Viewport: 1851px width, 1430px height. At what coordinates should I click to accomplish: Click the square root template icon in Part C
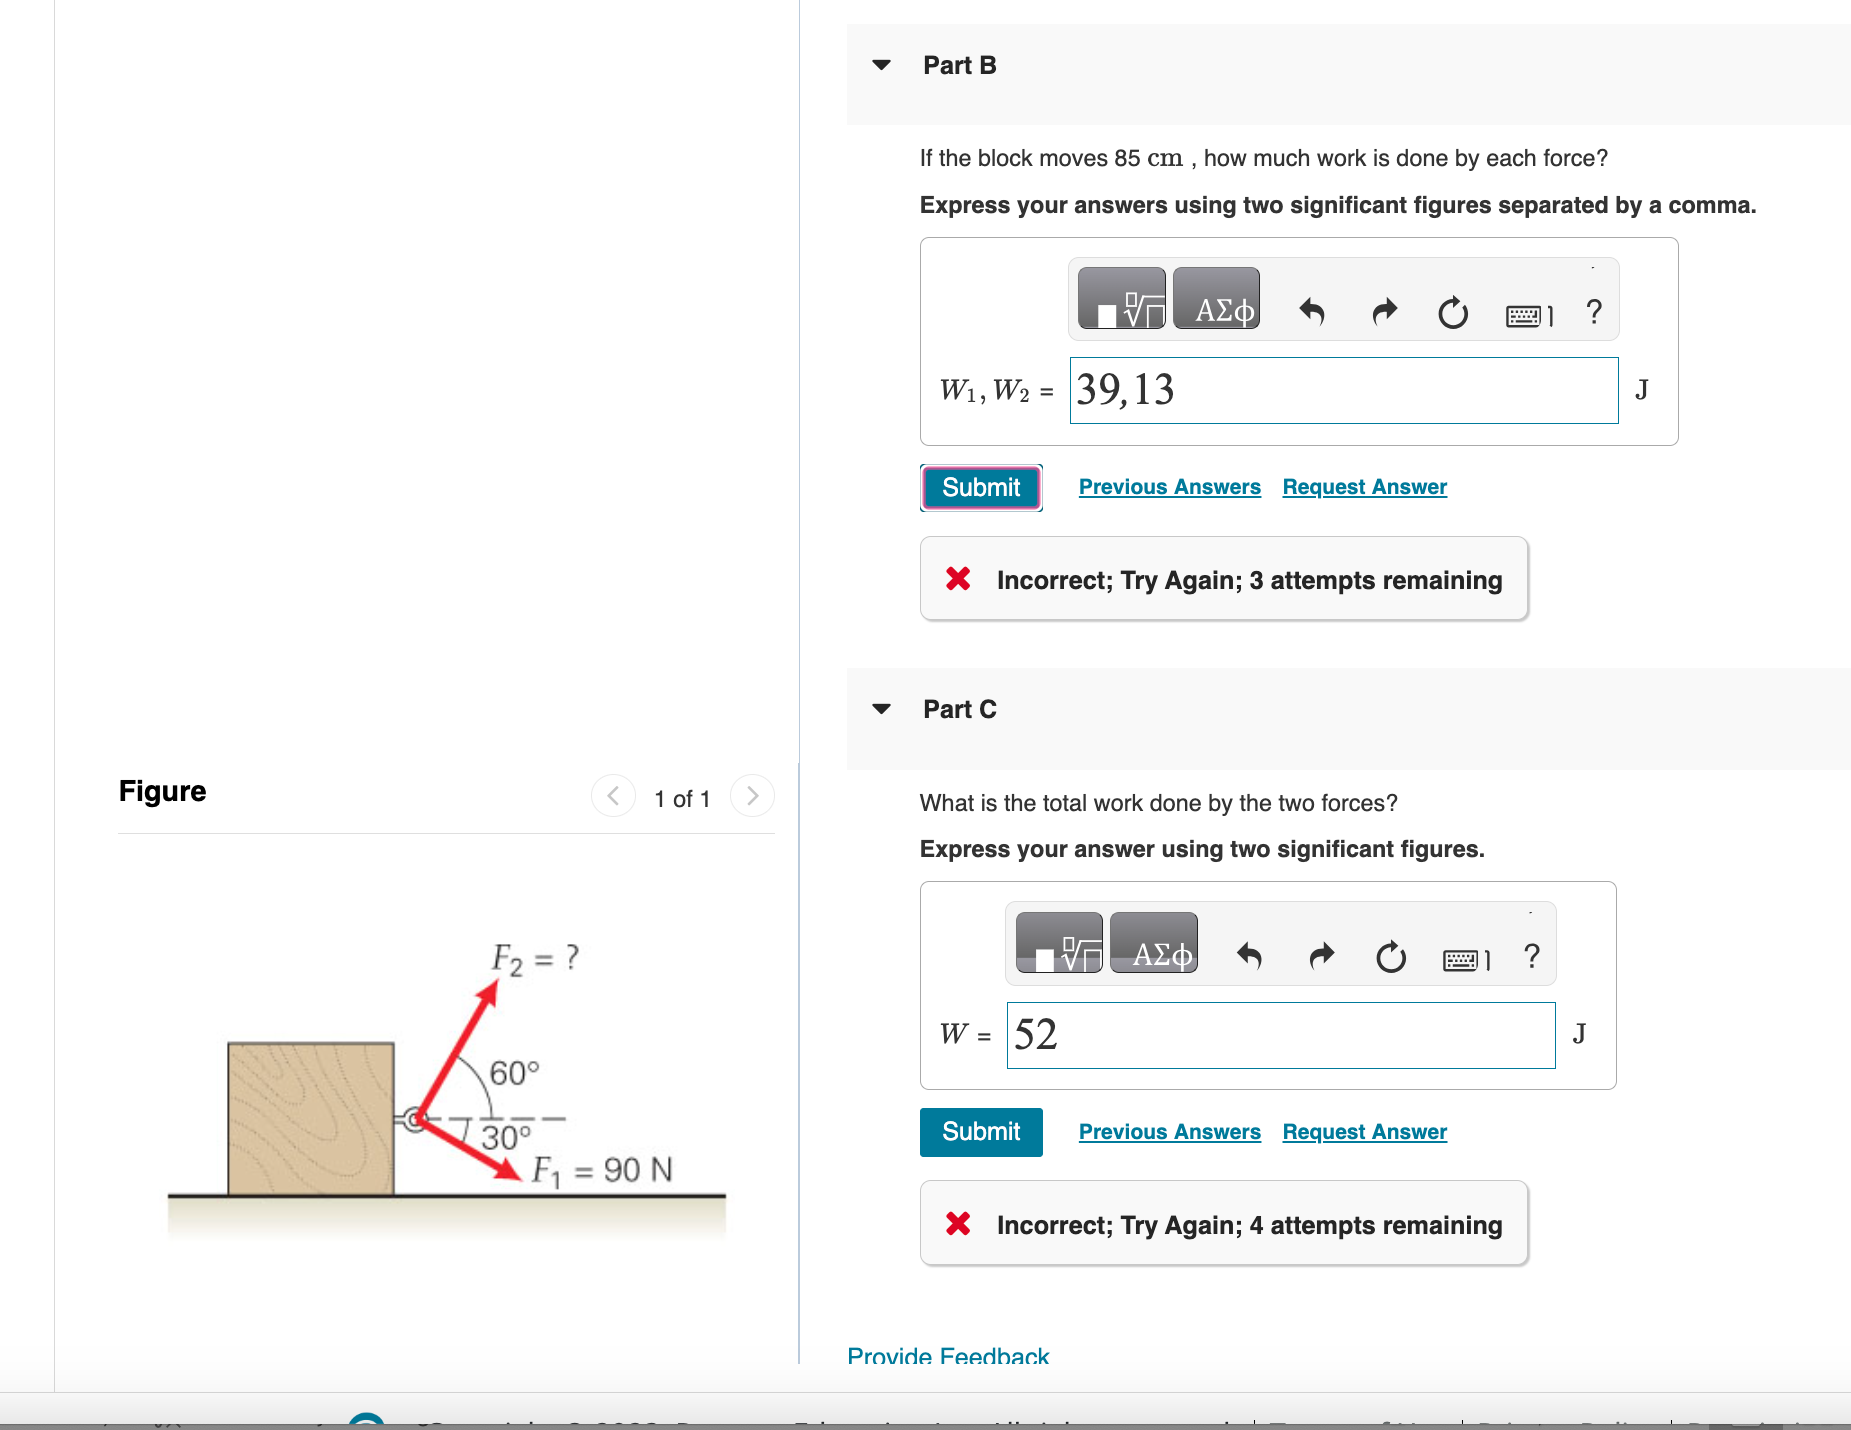[x=1058, y=943]
